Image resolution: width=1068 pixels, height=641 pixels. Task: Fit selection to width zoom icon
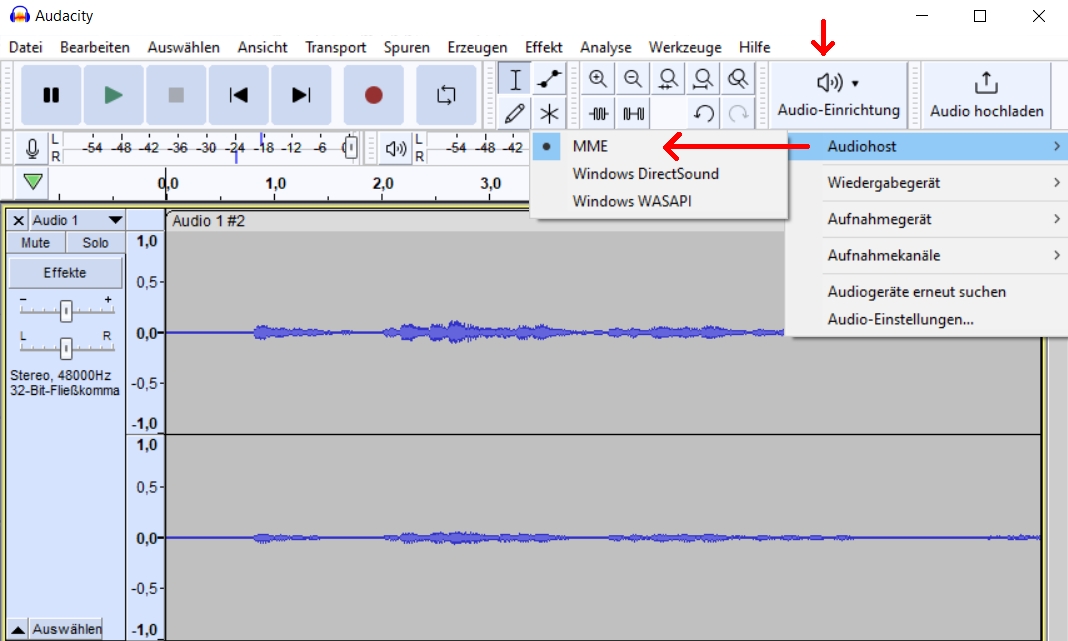pyautogui.click(x=668, y=79)
